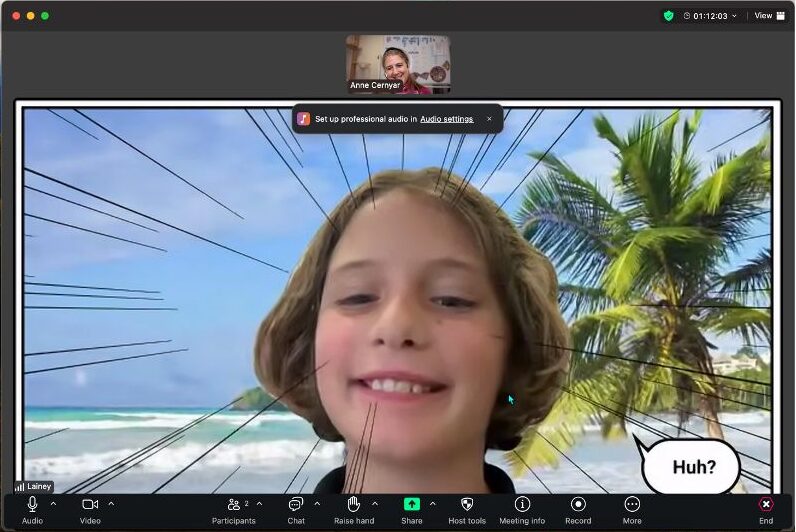Click the red close window button
Screen dimensions: 796x532
click(16, 16)
